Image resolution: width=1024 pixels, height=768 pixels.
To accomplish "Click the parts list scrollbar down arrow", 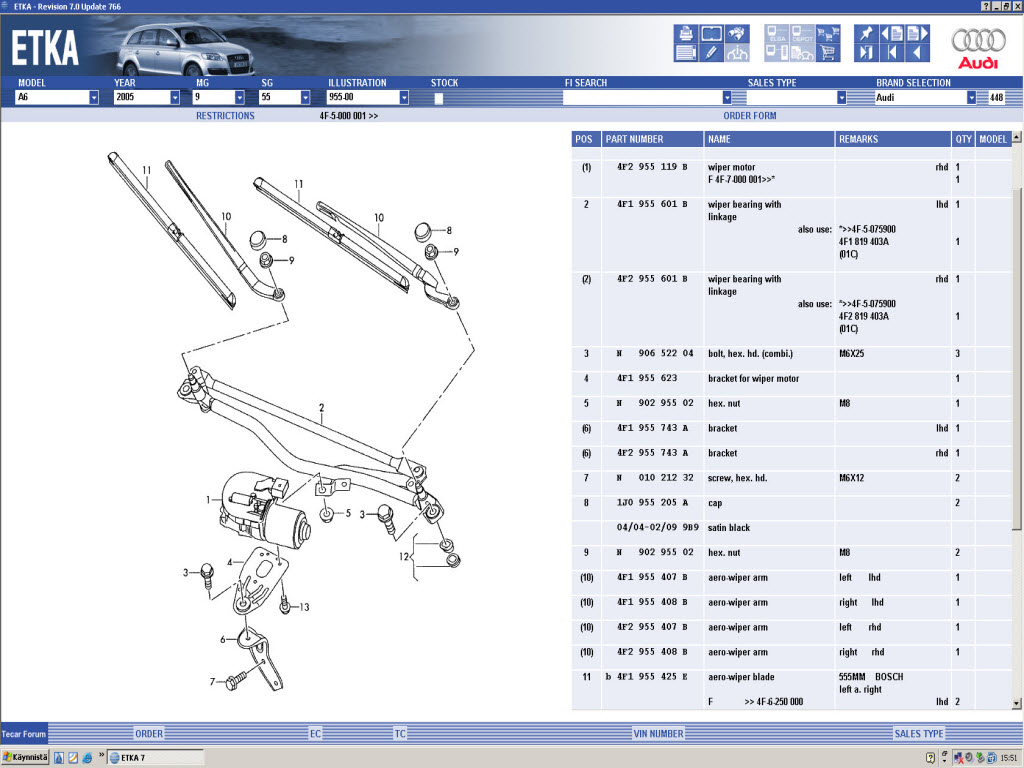I will pyautogui.click(x=1017, y=703).
